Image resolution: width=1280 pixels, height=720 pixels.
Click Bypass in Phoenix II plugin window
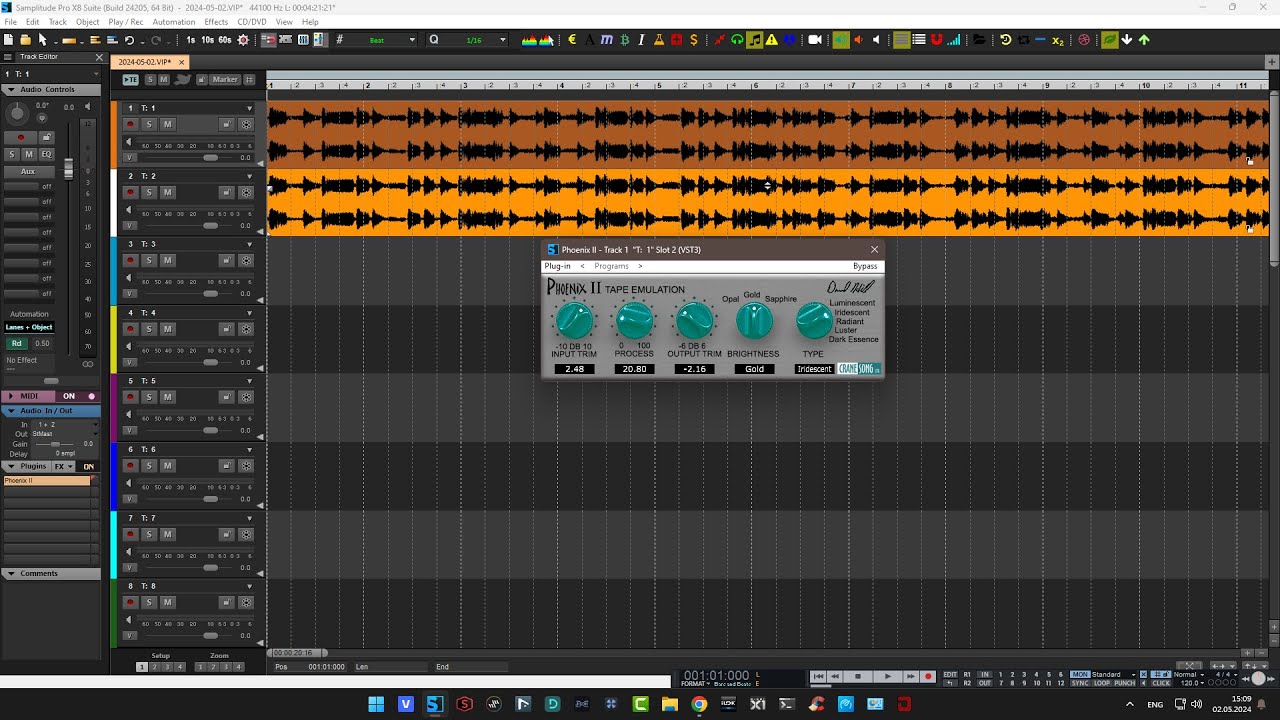click(865, 266)
